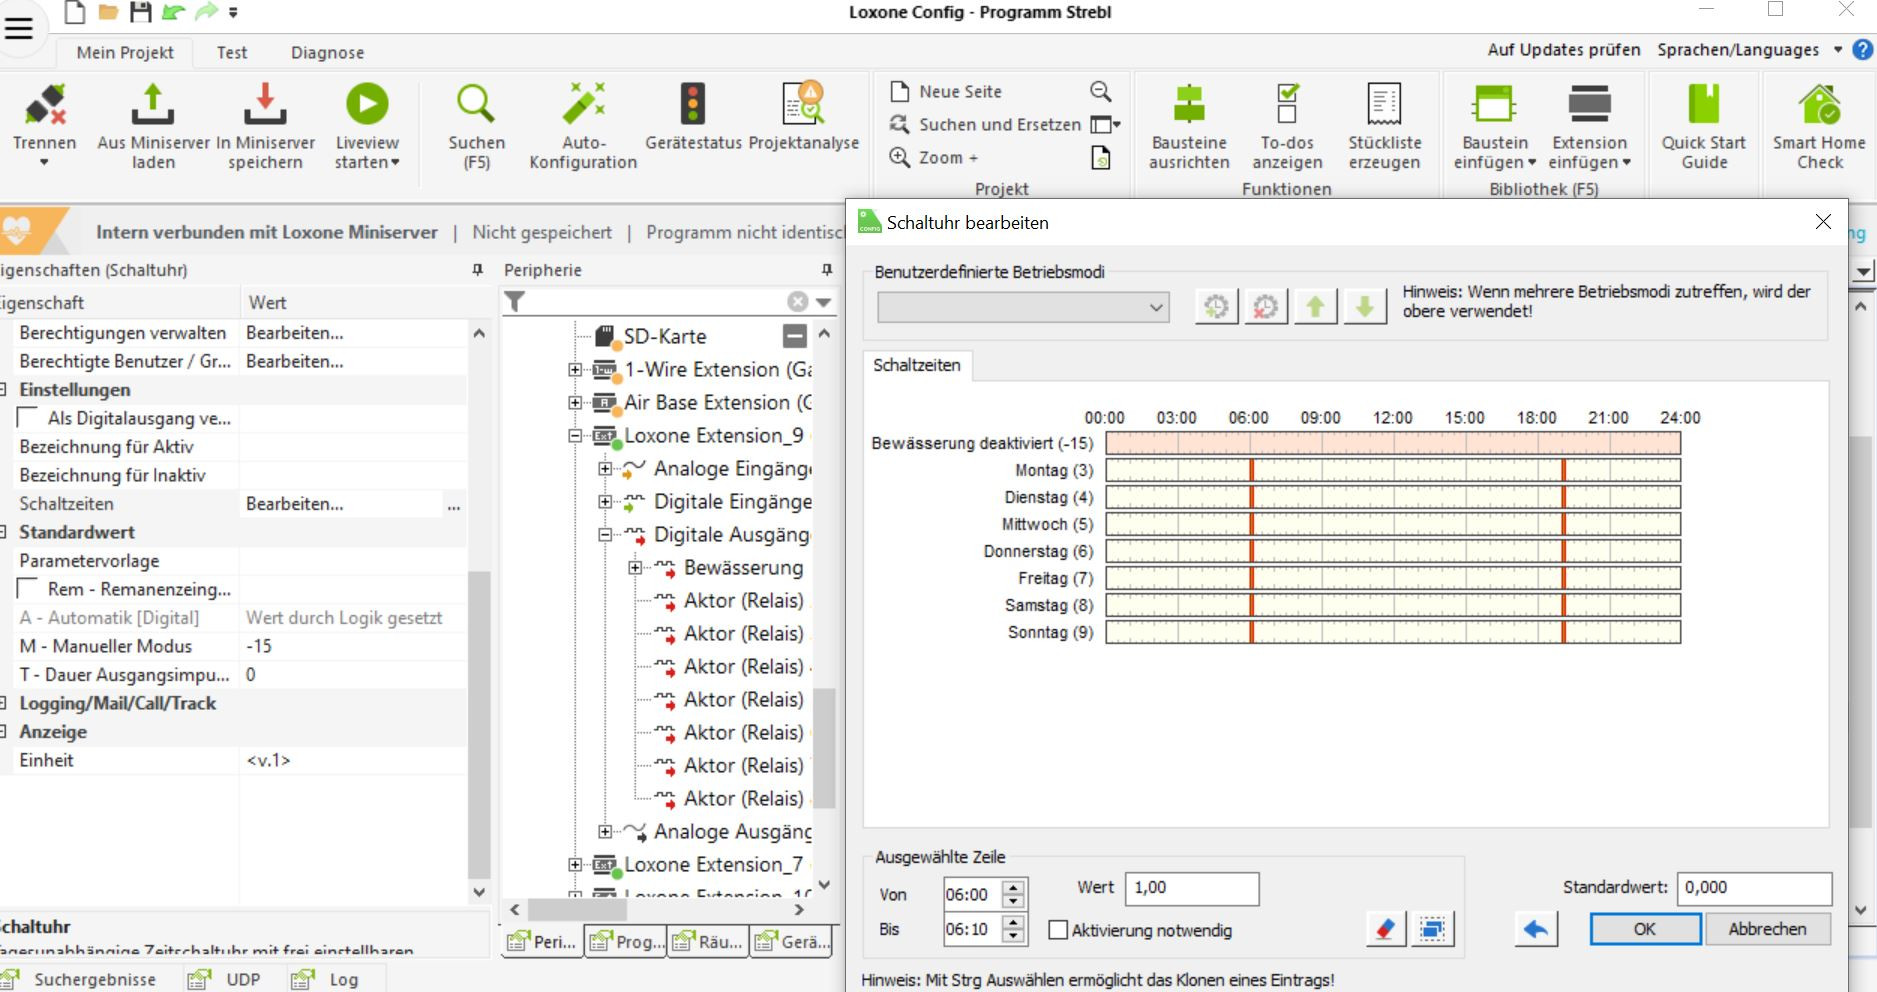
Task: Move Betriebsmodus up with green arrow
Action: coord(1315,307)
